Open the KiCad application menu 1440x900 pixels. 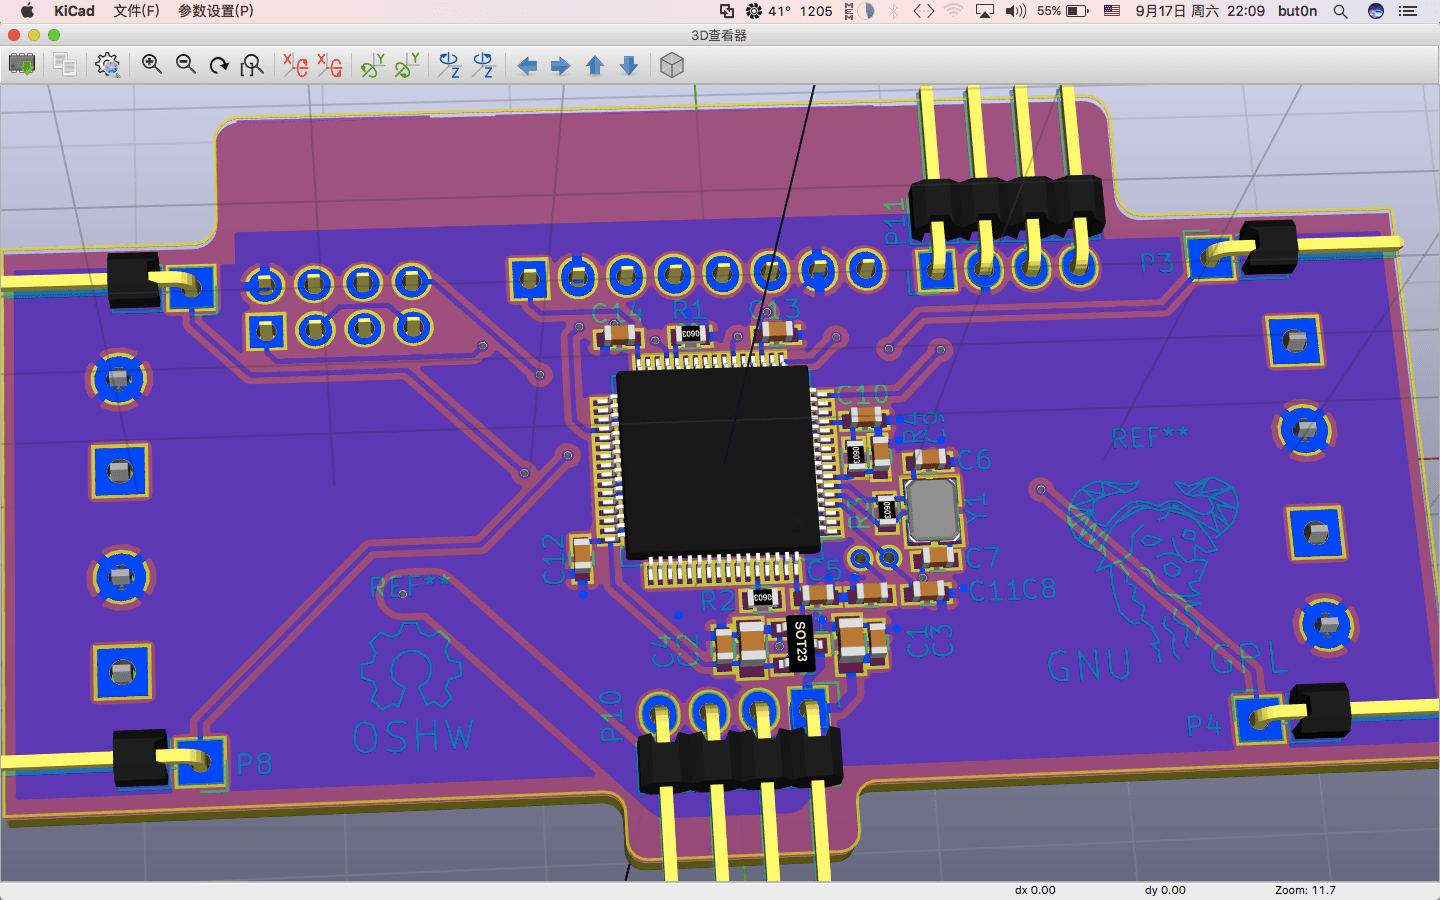coord(74,11)
